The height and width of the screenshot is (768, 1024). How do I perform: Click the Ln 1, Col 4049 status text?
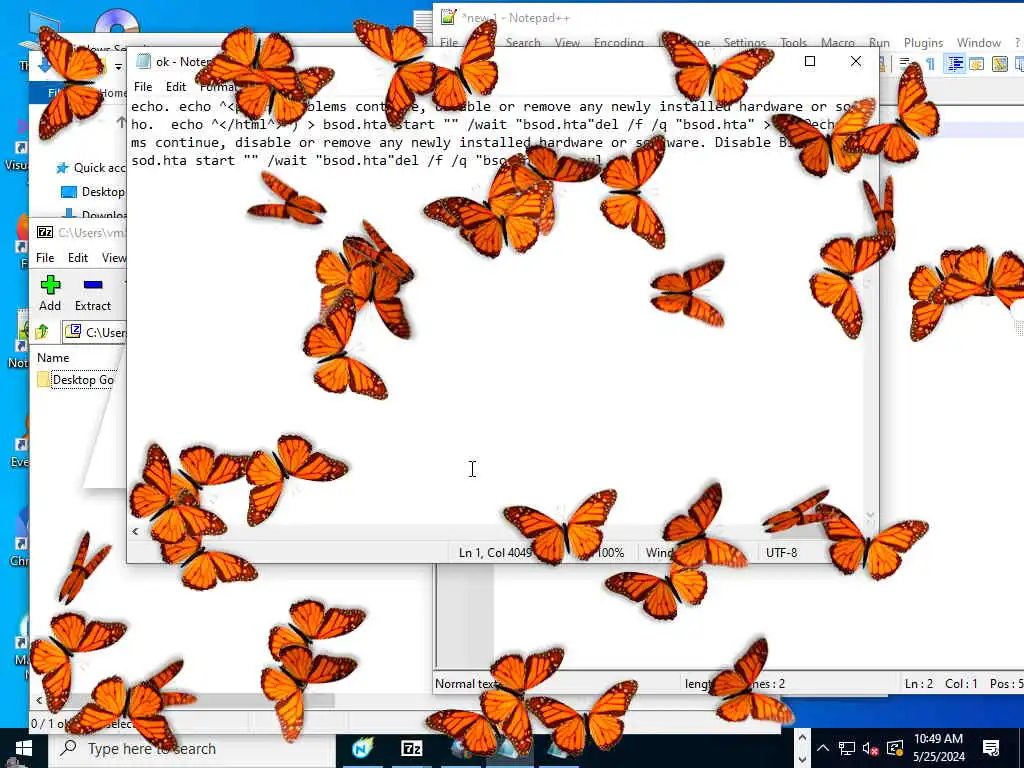pyautogui.click(x=495, y=552)
